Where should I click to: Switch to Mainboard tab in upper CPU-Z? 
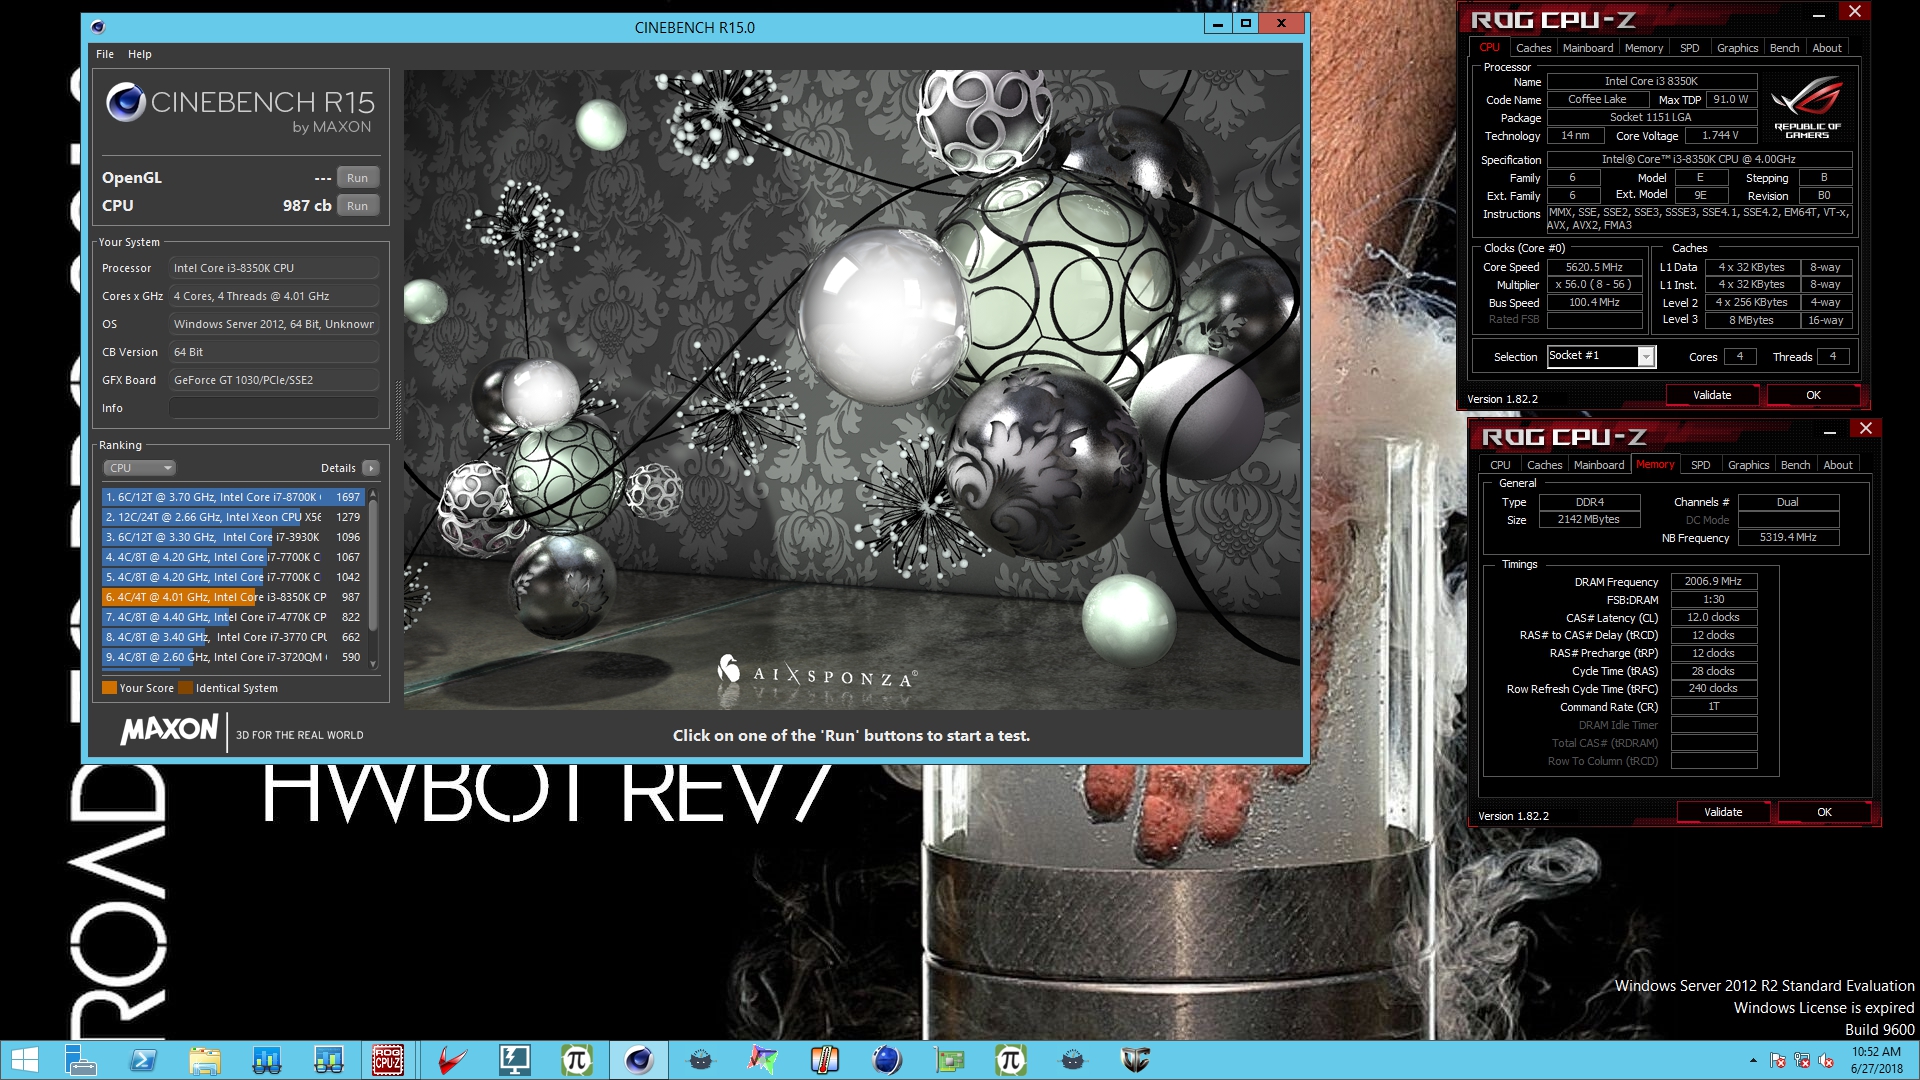tap(1588, 48)
